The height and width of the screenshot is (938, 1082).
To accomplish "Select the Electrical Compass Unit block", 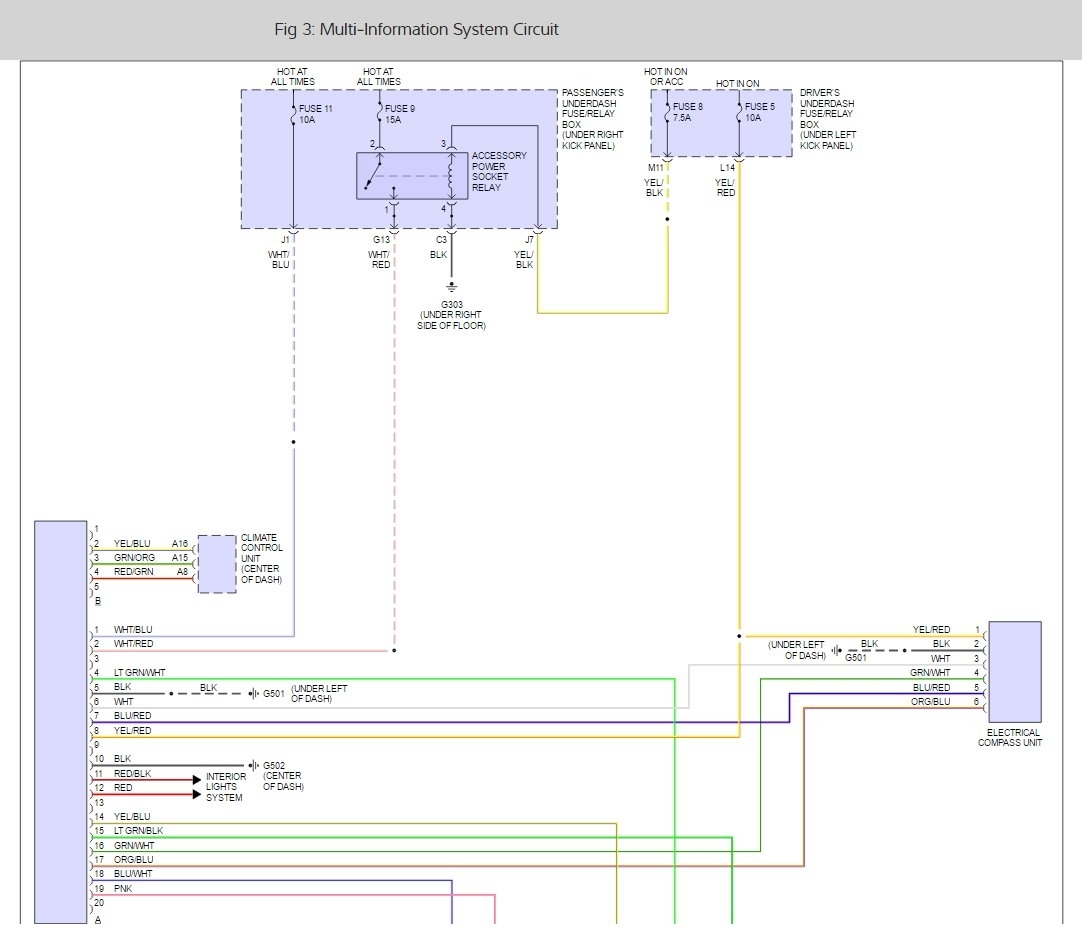I will click(x=1014, y=672).
